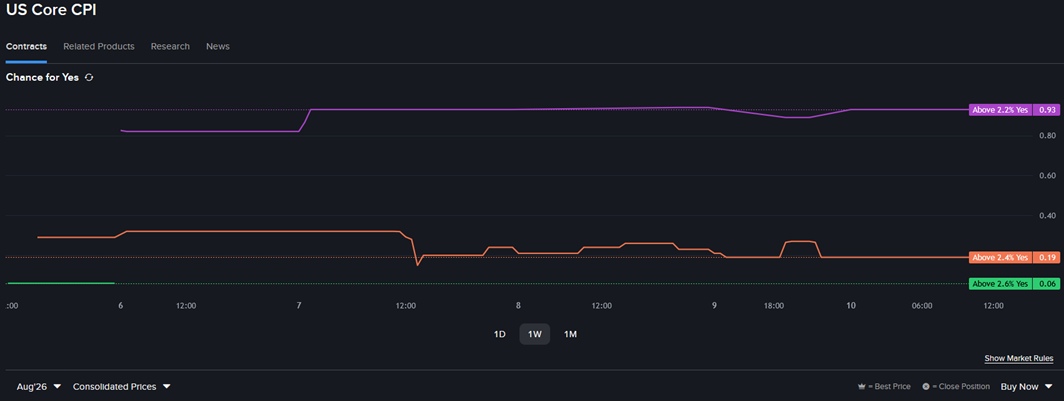Click the 0.19 price tag
The height and width of the screenshot is (401, 1064).
click(x=1046, y=257)
